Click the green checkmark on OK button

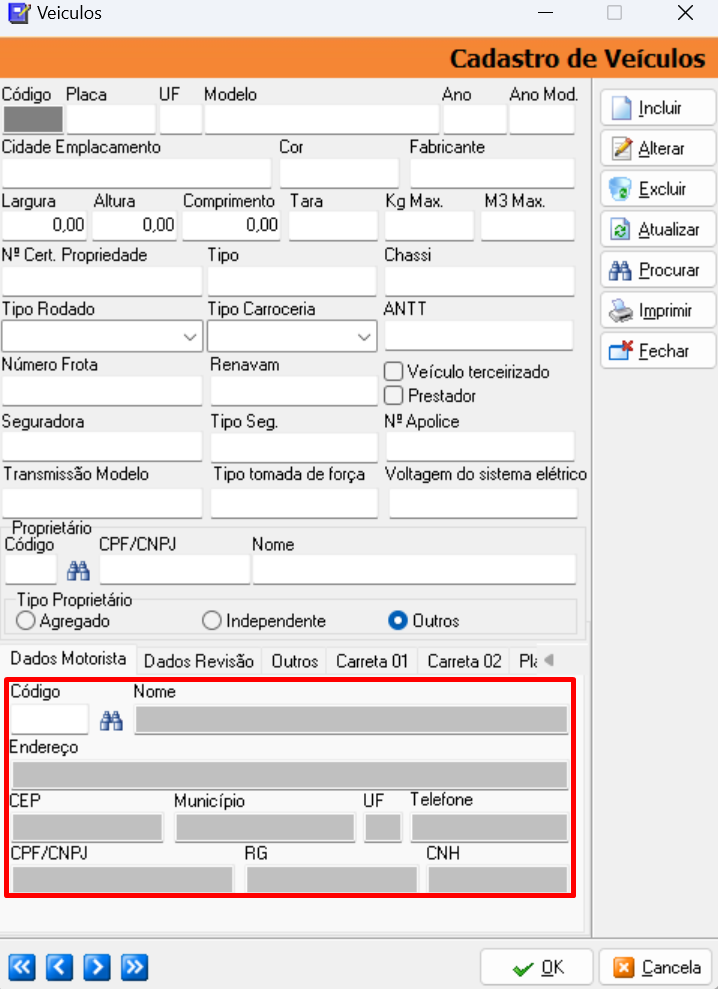pyautogui.click(x=522, y=969)
